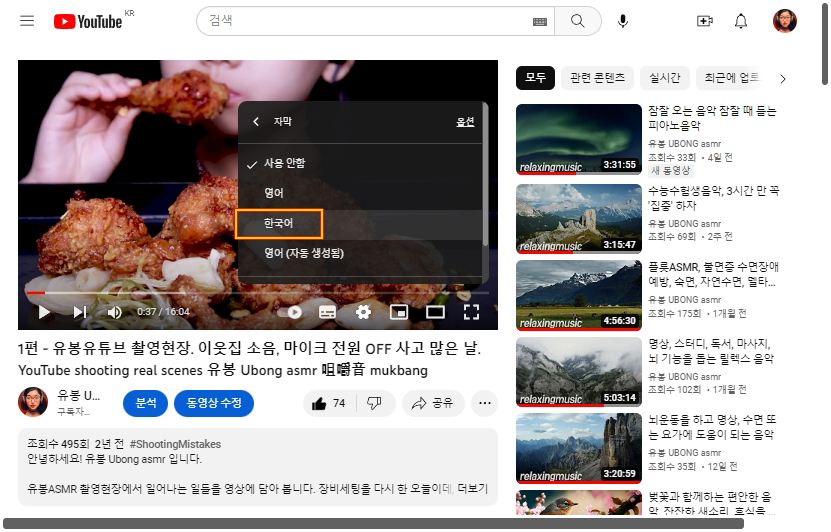Open the notifications bell
The height and width of the screenshot is (532, 831).
click(x=741, y=21)
